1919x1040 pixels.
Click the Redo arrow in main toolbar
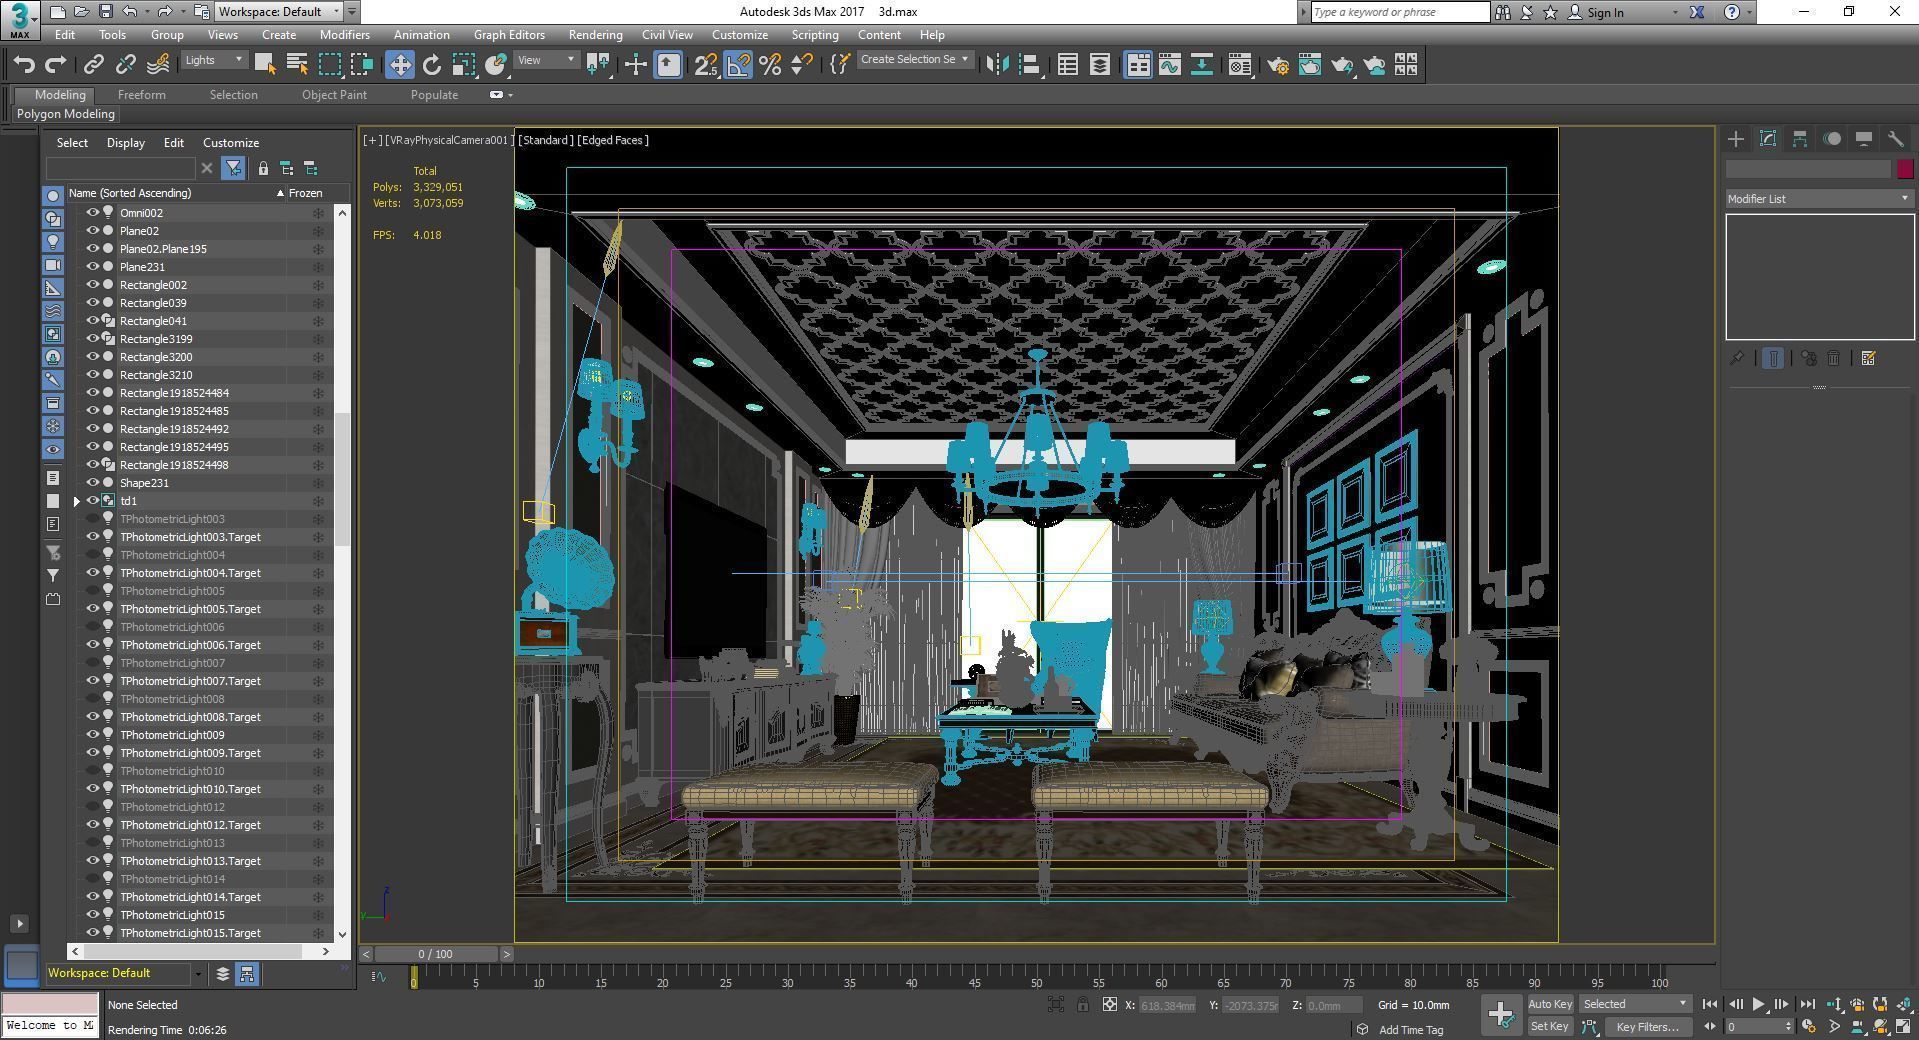click(56, 65)
